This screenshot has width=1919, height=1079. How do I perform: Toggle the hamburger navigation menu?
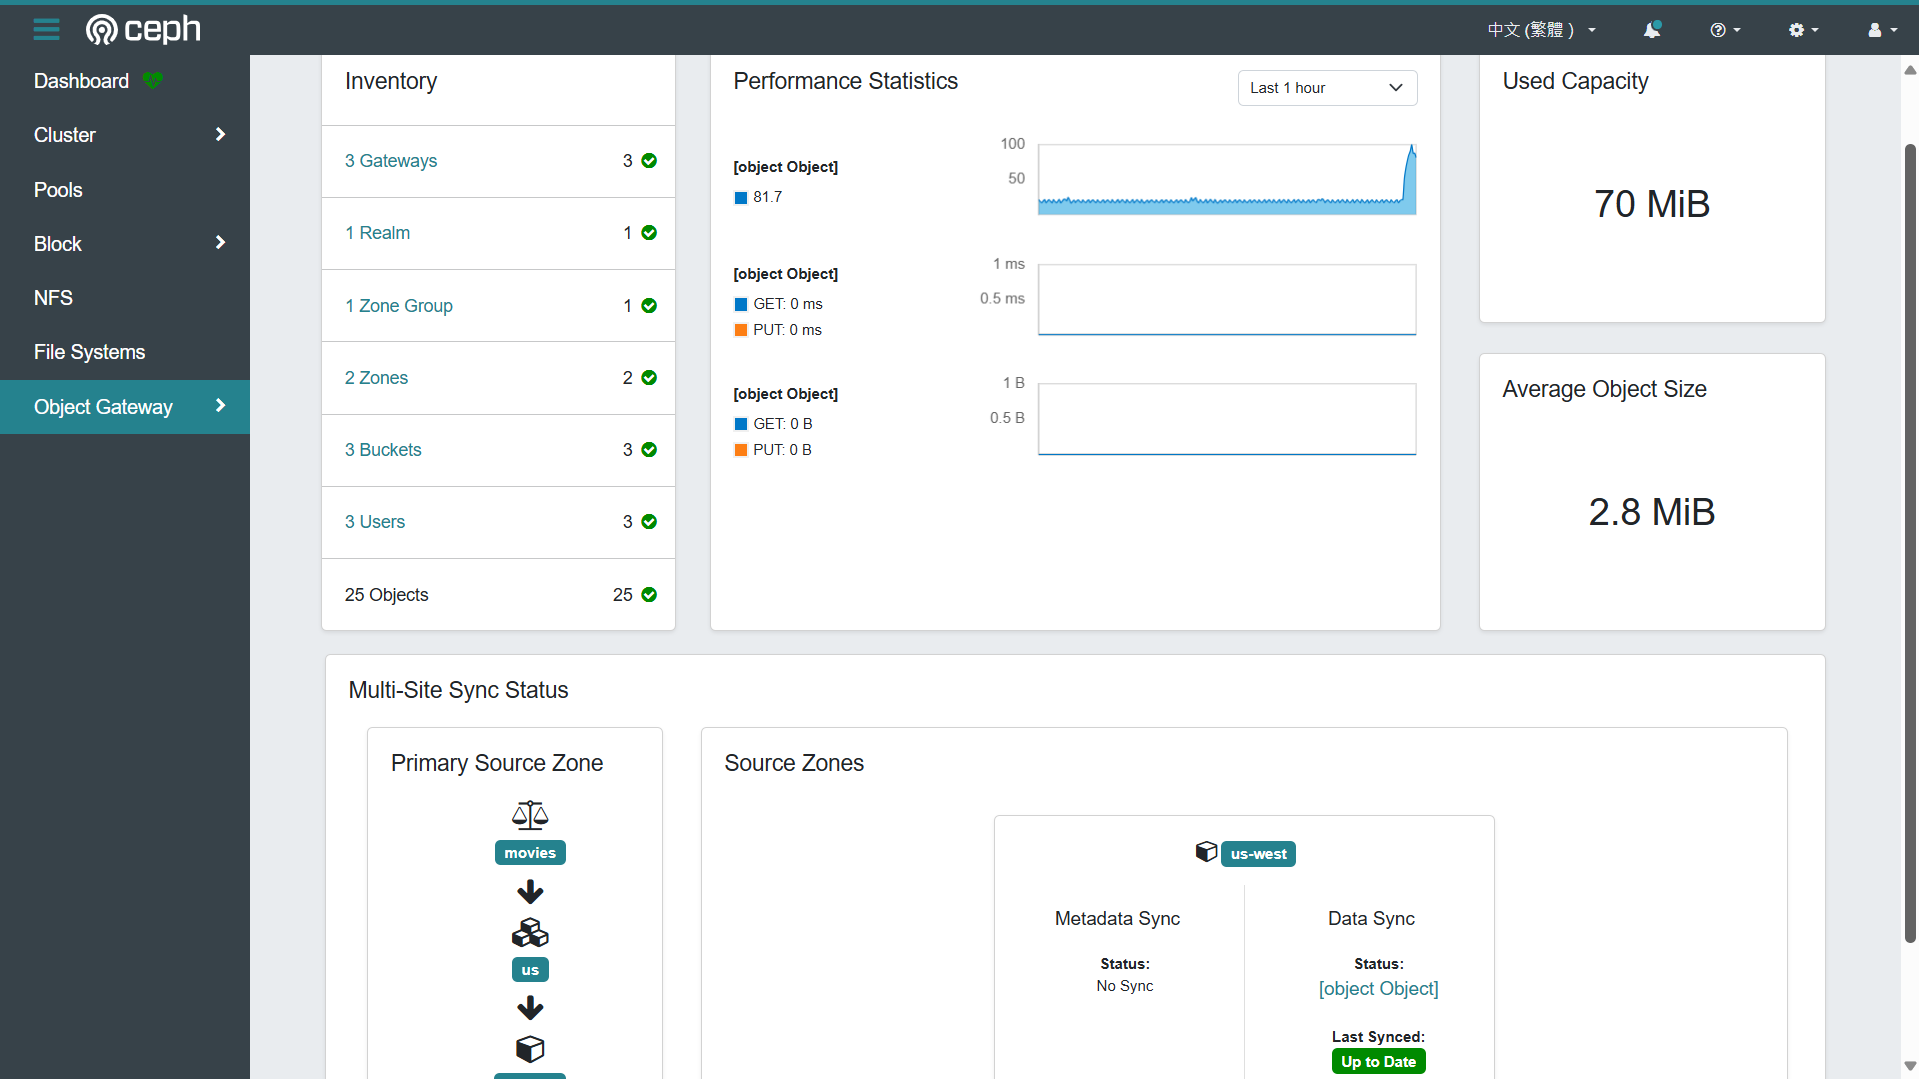tap(46, 29)
